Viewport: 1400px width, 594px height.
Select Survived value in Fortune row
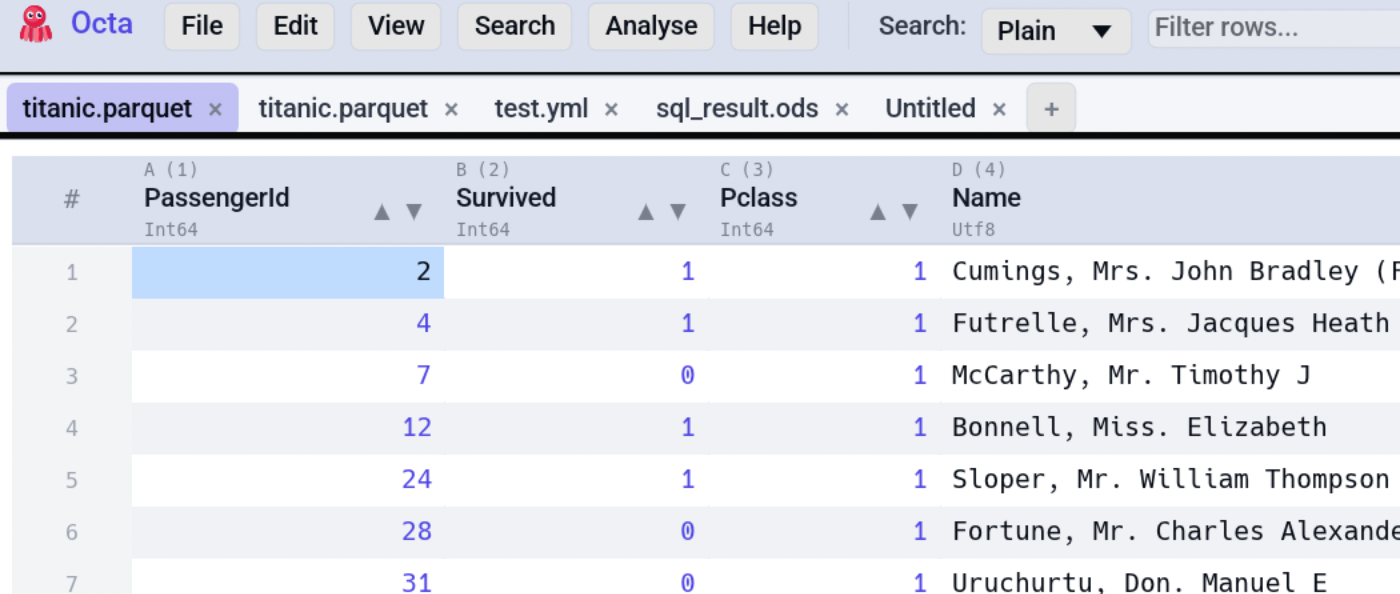576,532
